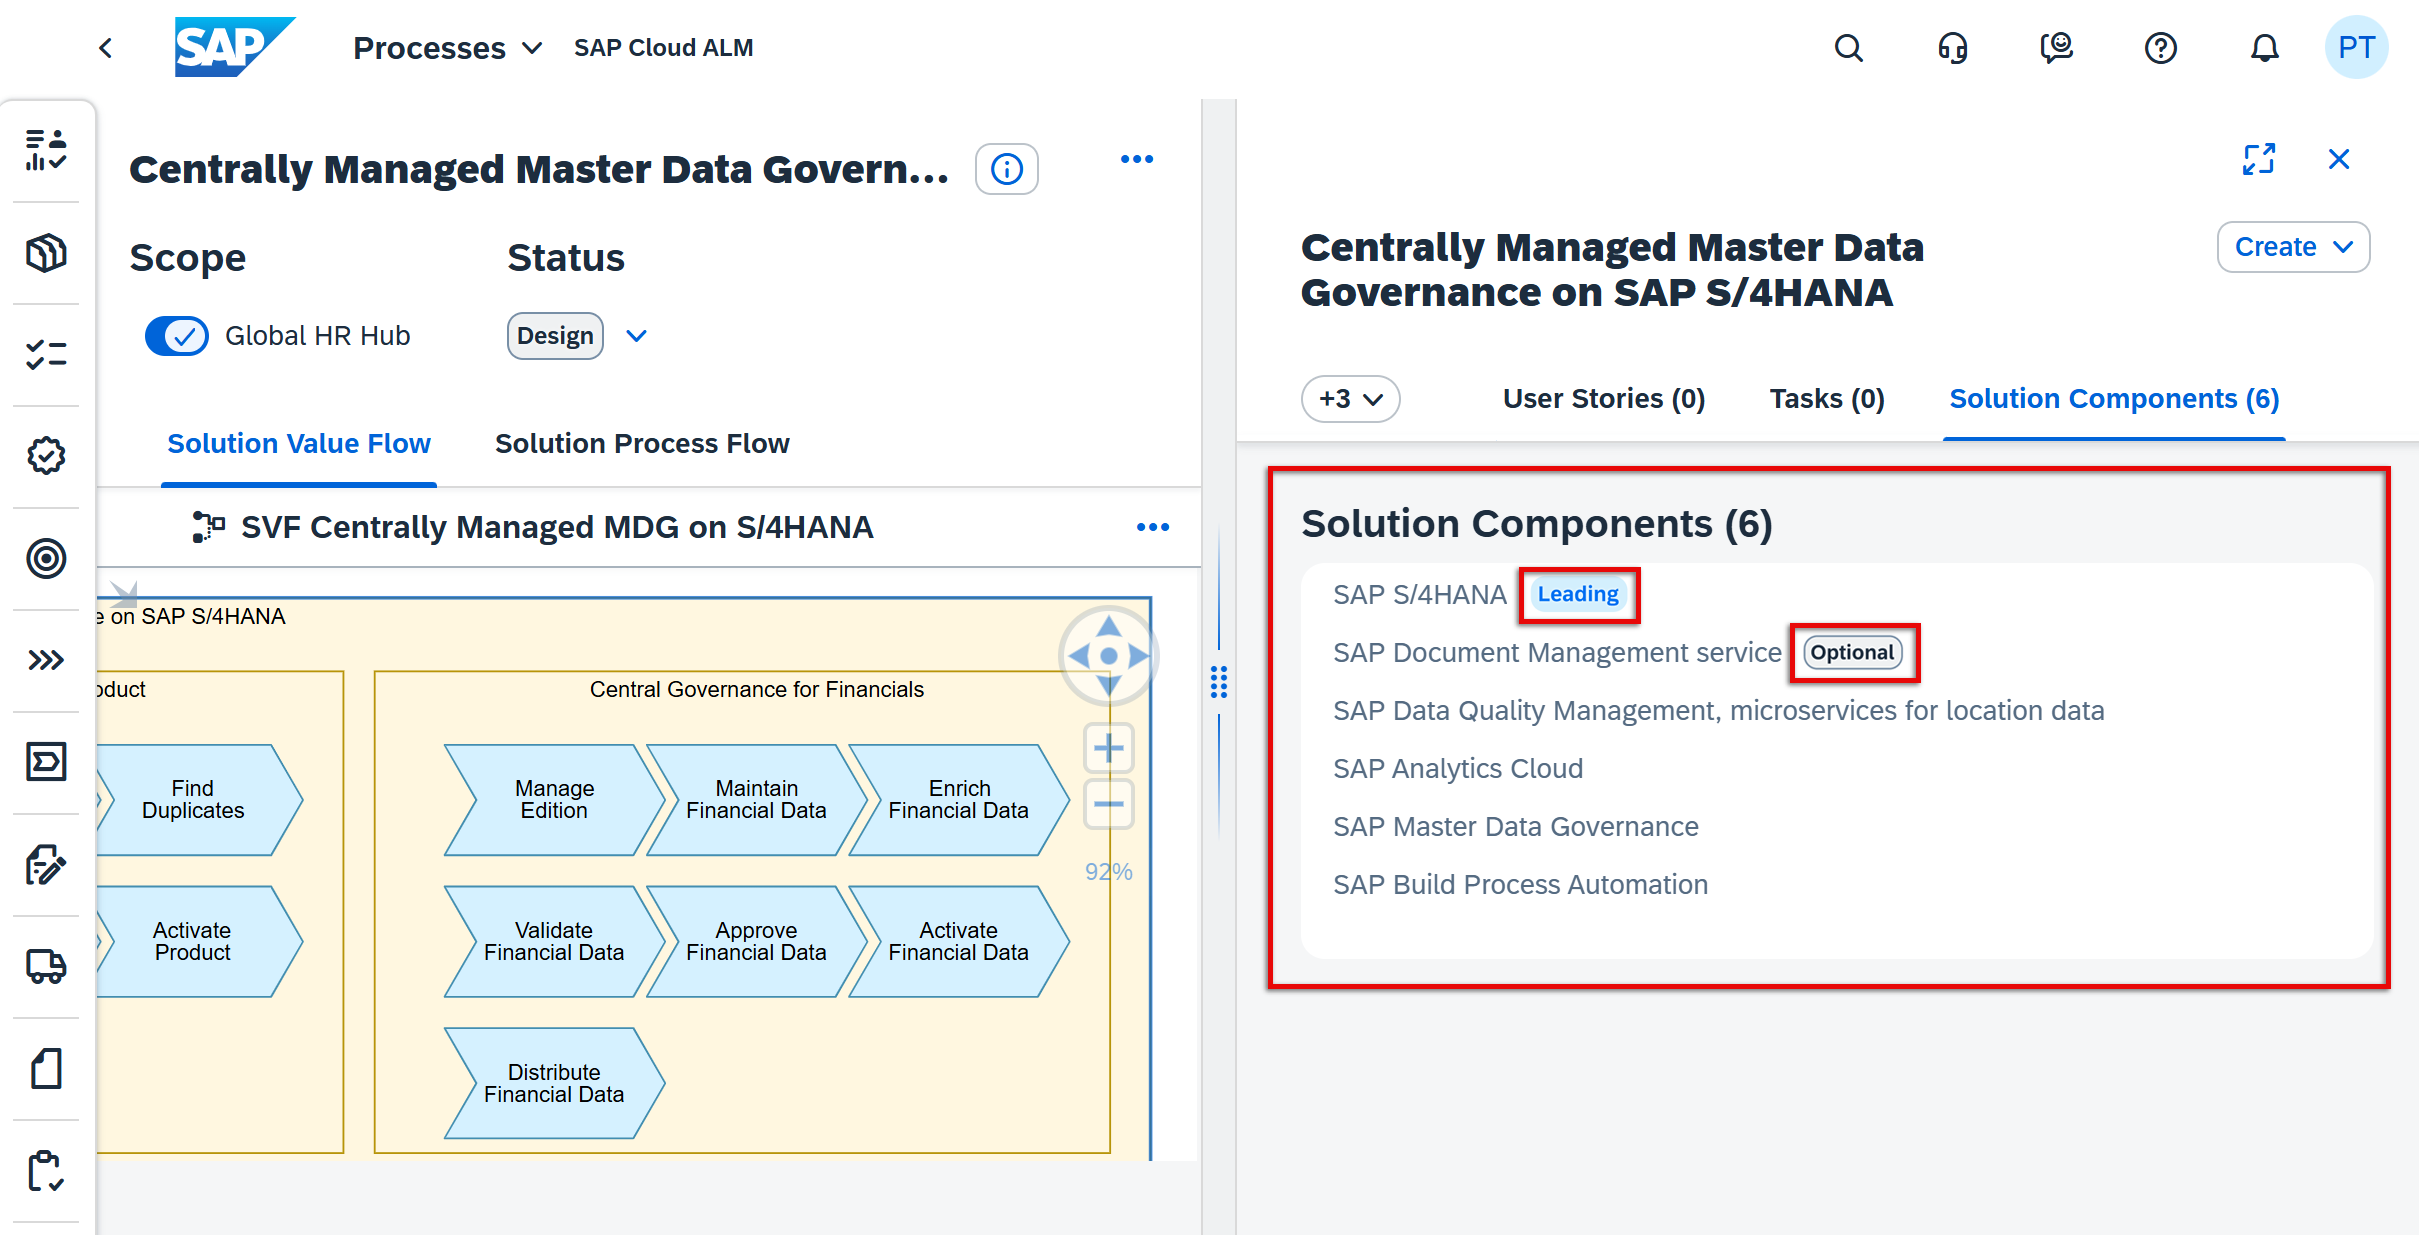This screenshot has width=2419, height=1235.
Task: Open the Processes navigation dropdown
Action: point(447,48)
